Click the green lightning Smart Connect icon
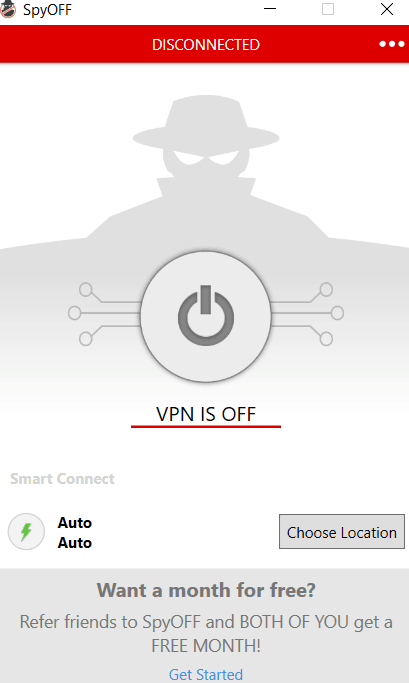This screenshot has height=683, width=409. pos(26,531)
